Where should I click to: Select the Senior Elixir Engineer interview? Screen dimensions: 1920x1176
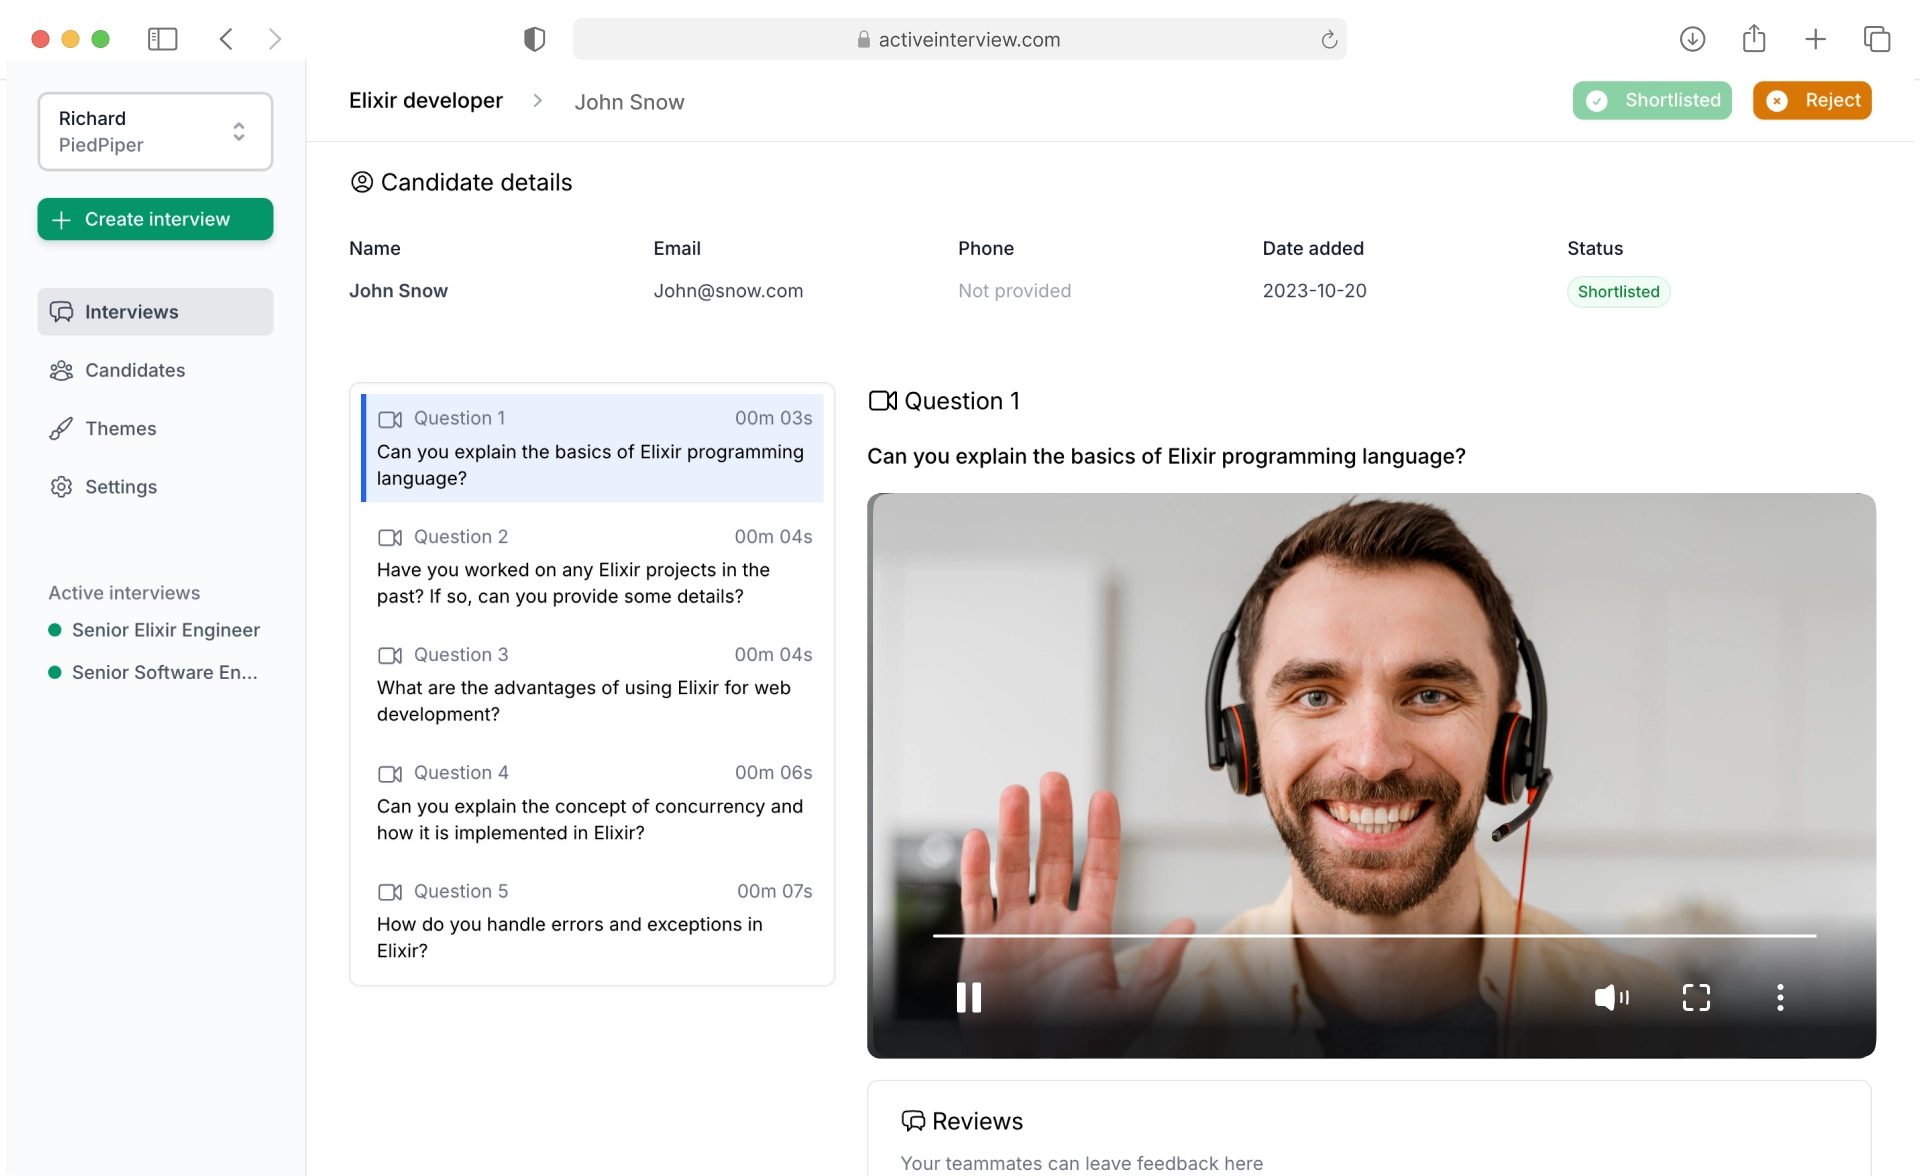tap(165, 630)
